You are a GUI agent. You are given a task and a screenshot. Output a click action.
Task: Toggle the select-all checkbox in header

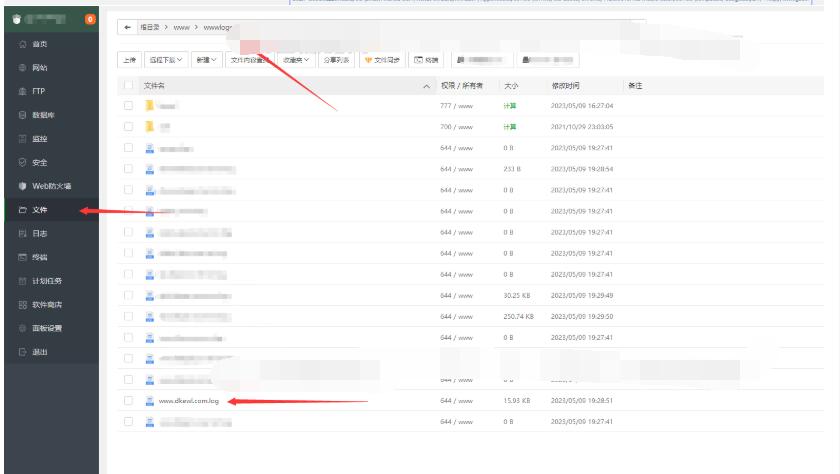pos(128,86)
